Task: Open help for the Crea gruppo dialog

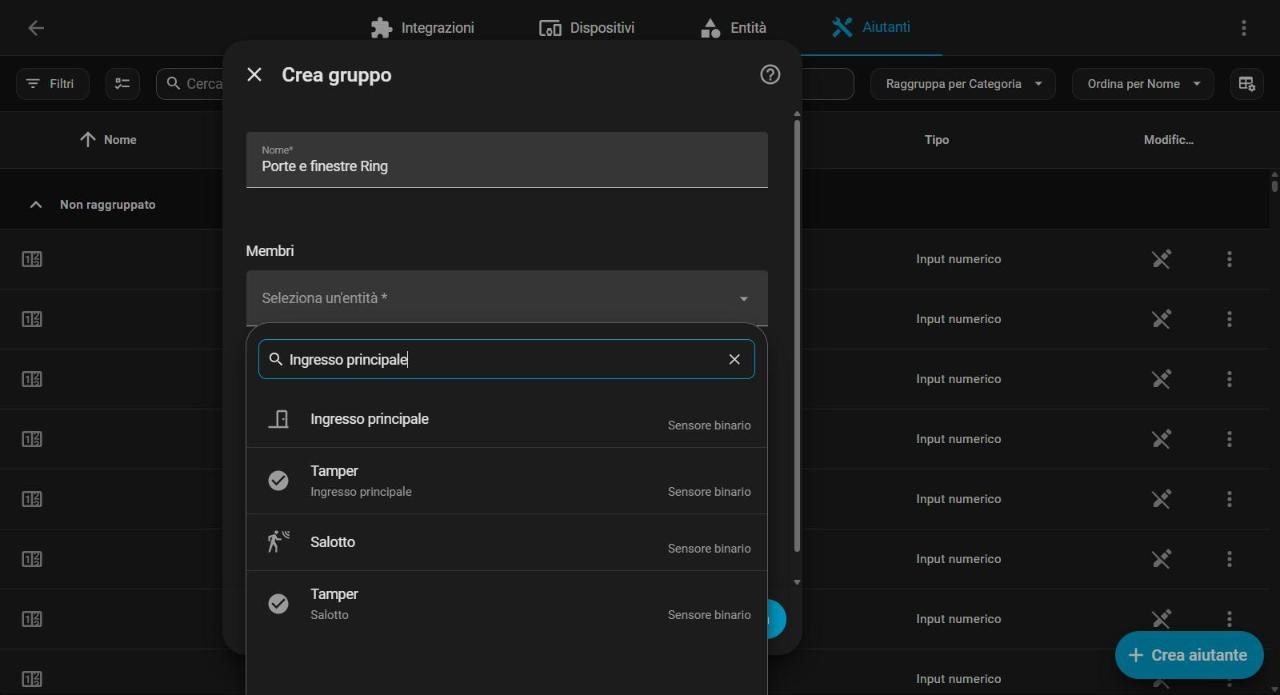Action: pos(770,74)
